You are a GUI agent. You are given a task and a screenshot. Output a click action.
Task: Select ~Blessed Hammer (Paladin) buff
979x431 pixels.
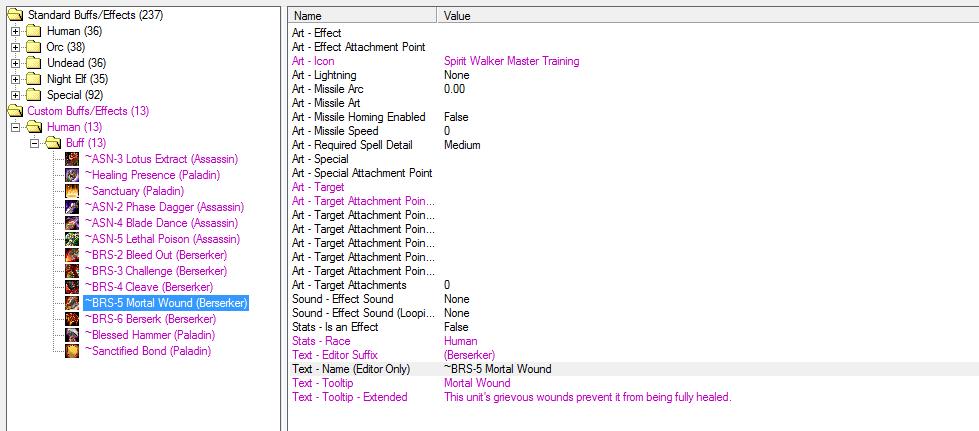[149, 335]
